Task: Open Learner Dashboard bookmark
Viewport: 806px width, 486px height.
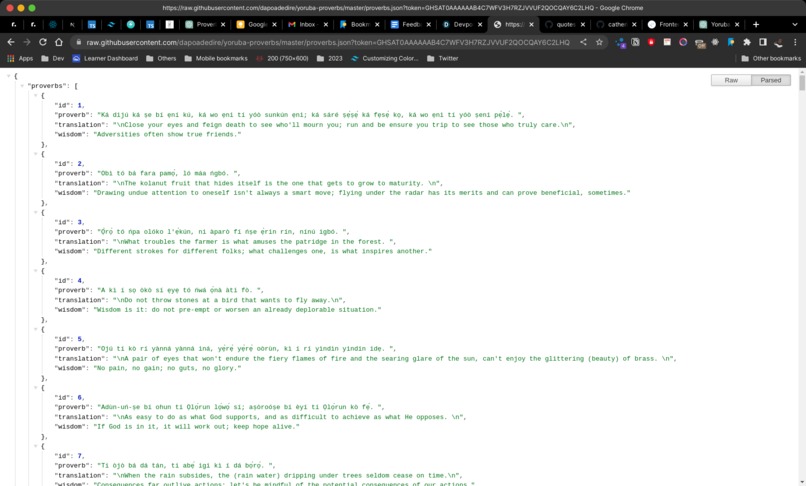Action: click(x=105, y=58)
